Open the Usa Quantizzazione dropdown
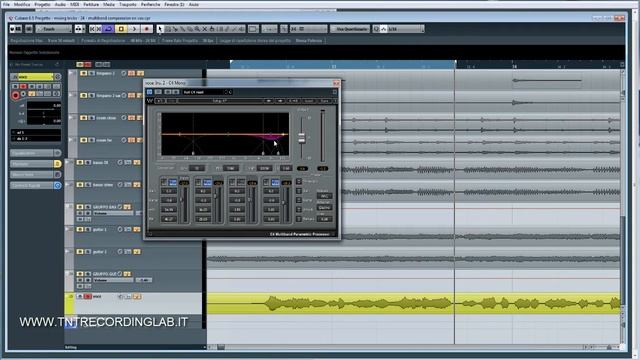The height and width of the screenshot is (360, 640). [350, 29]
